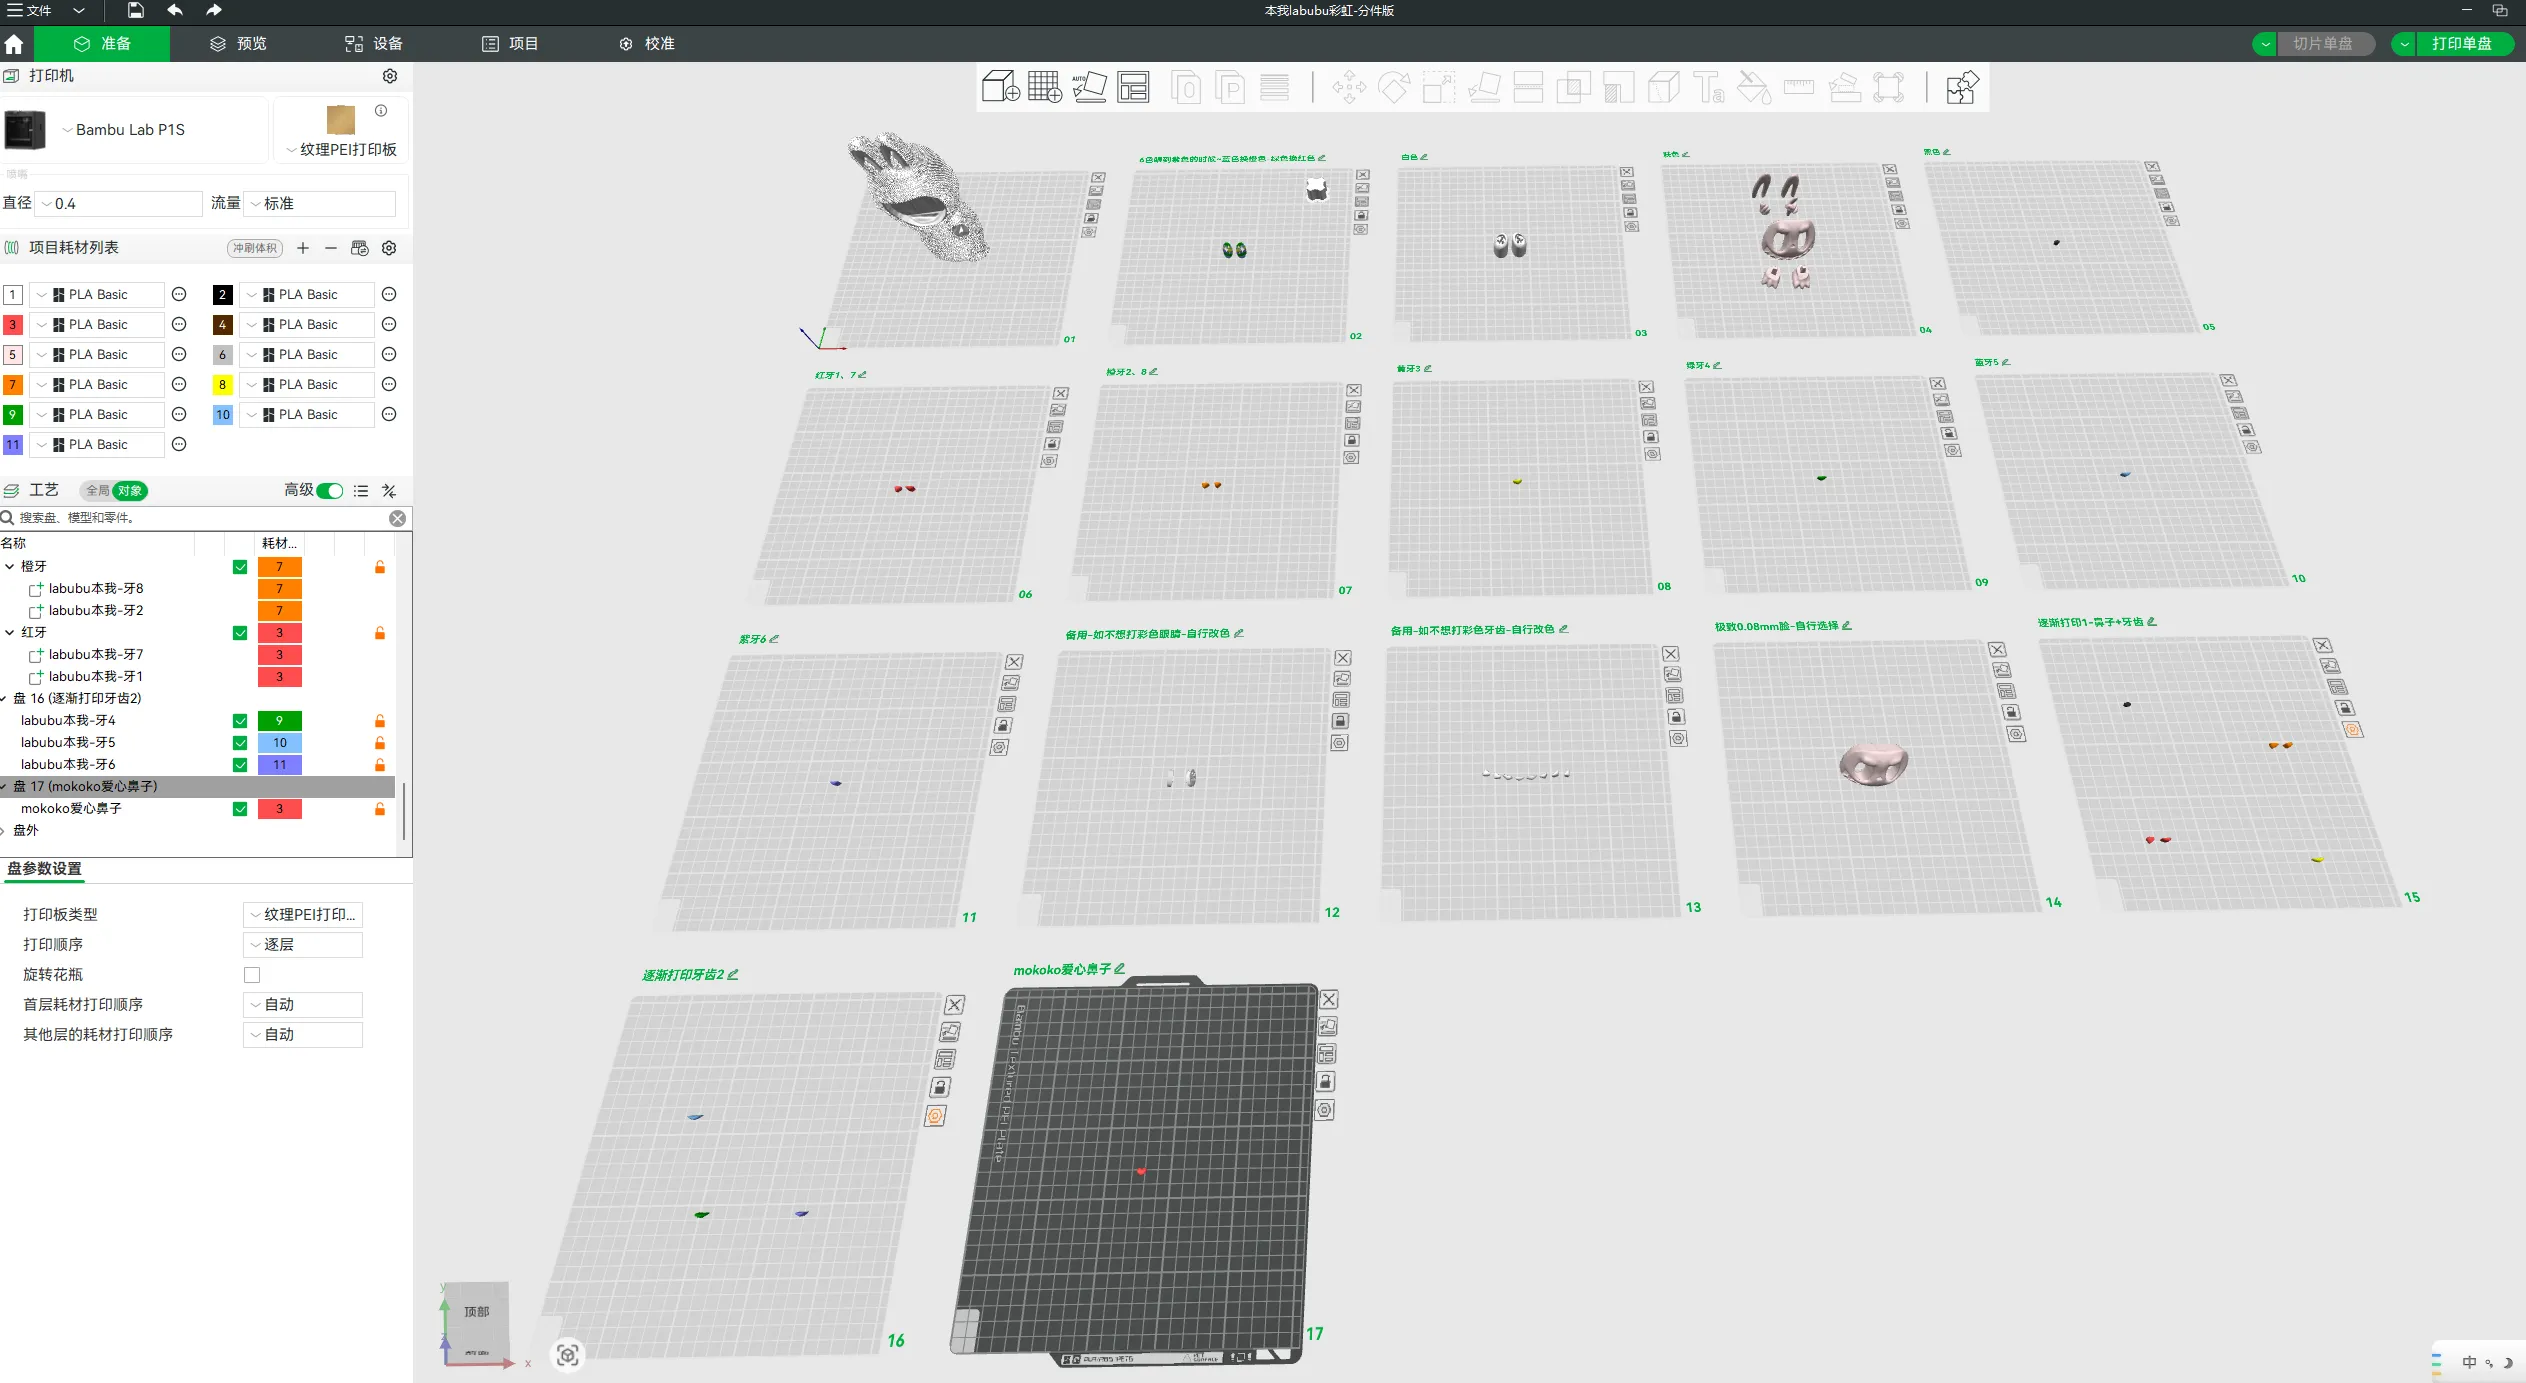Click the Add plate grid icon
Image resolution: width=2526 pixels, height=1383 pixels.
[x=1044, y=87]
